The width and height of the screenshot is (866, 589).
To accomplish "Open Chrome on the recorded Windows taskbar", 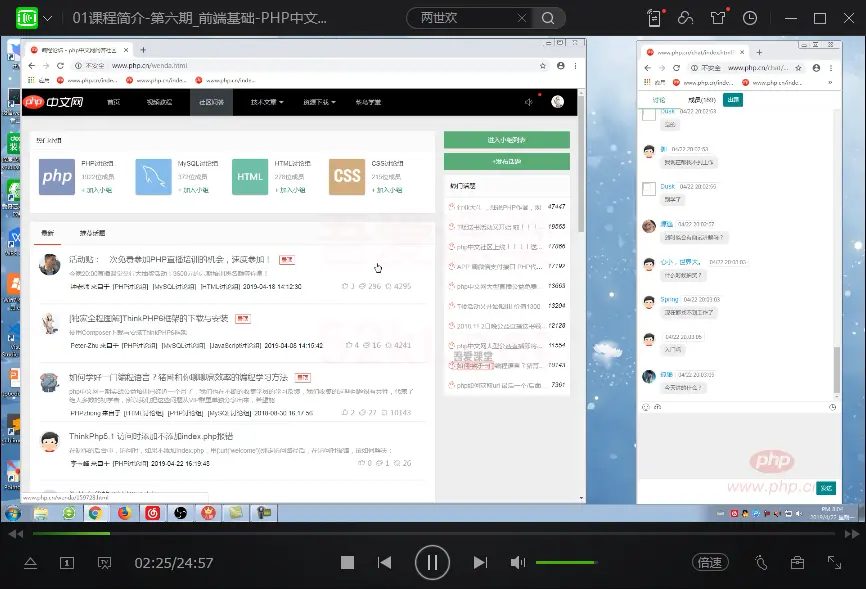I will click(x=95, y=513).
